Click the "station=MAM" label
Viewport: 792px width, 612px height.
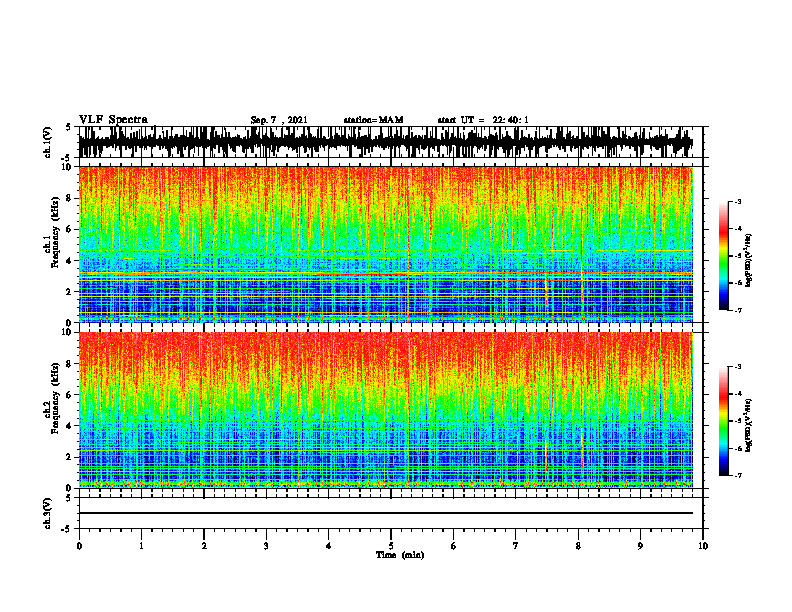[x=373, y=120]
